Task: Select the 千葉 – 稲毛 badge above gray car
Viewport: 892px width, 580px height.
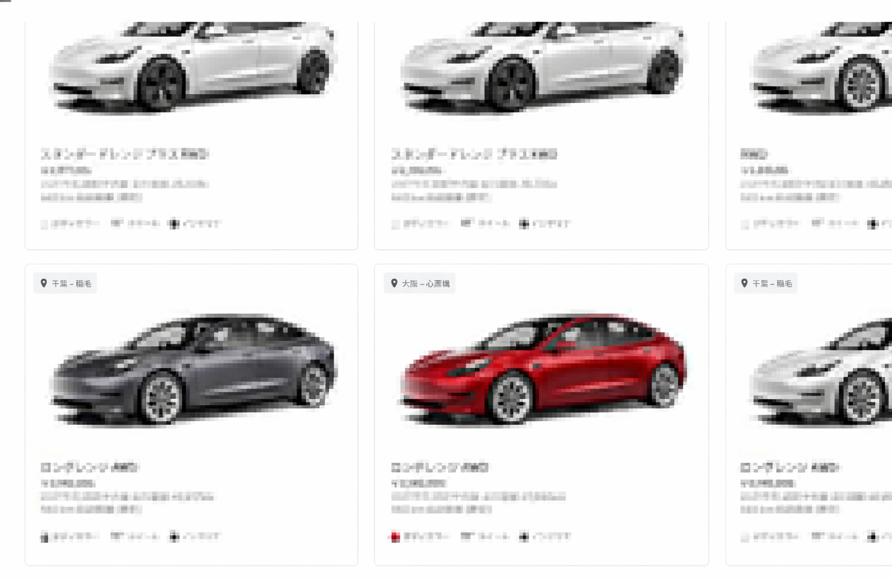Action: coord(65,283)
